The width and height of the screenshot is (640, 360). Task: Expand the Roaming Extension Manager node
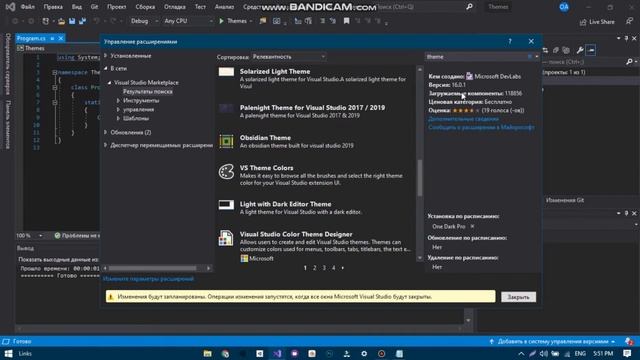coord(106,145)
